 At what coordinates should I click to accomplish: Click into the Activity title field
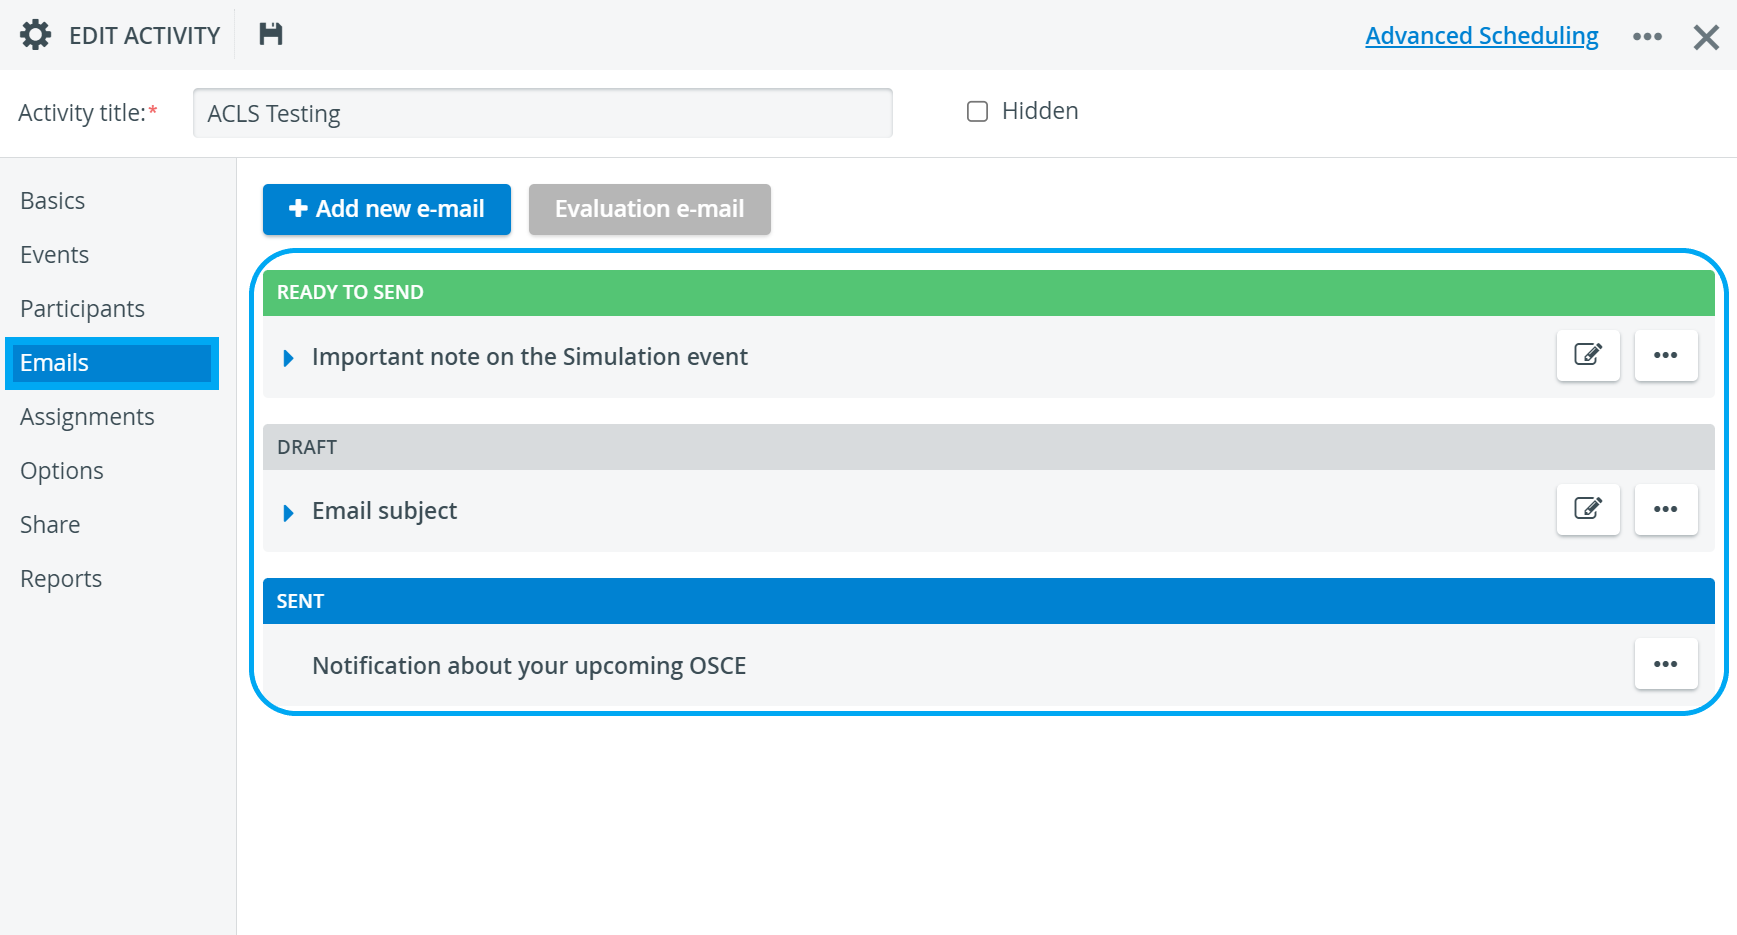click(543, 113)
